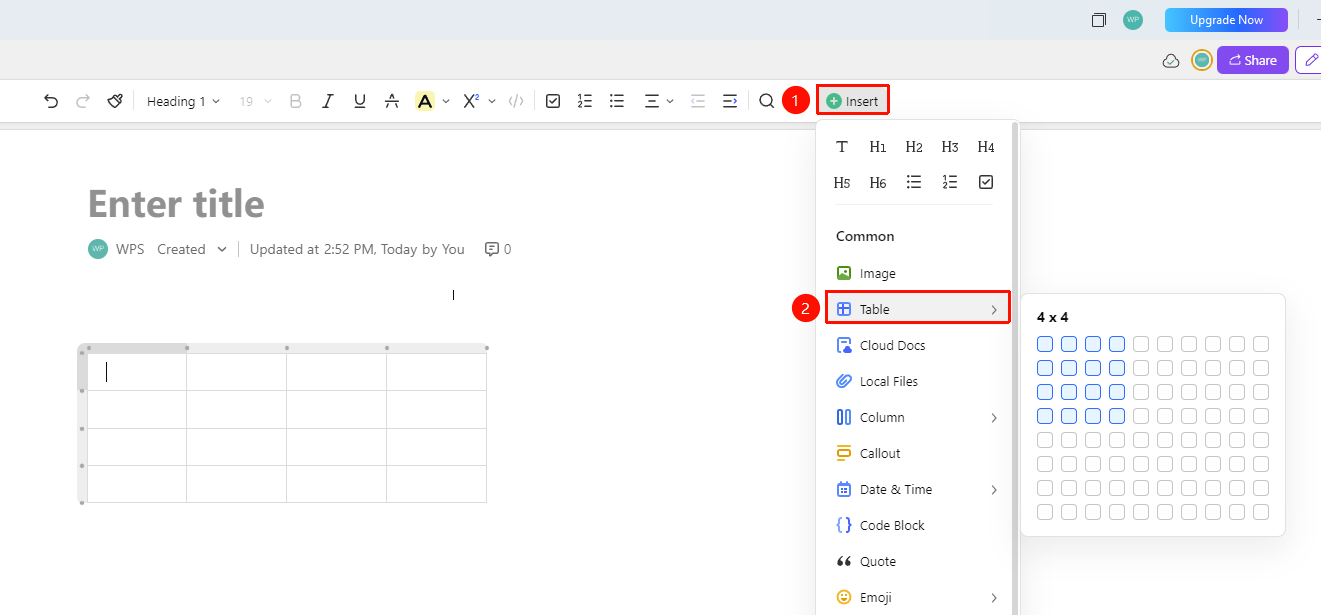Click the Share button

click(1253, 60)
